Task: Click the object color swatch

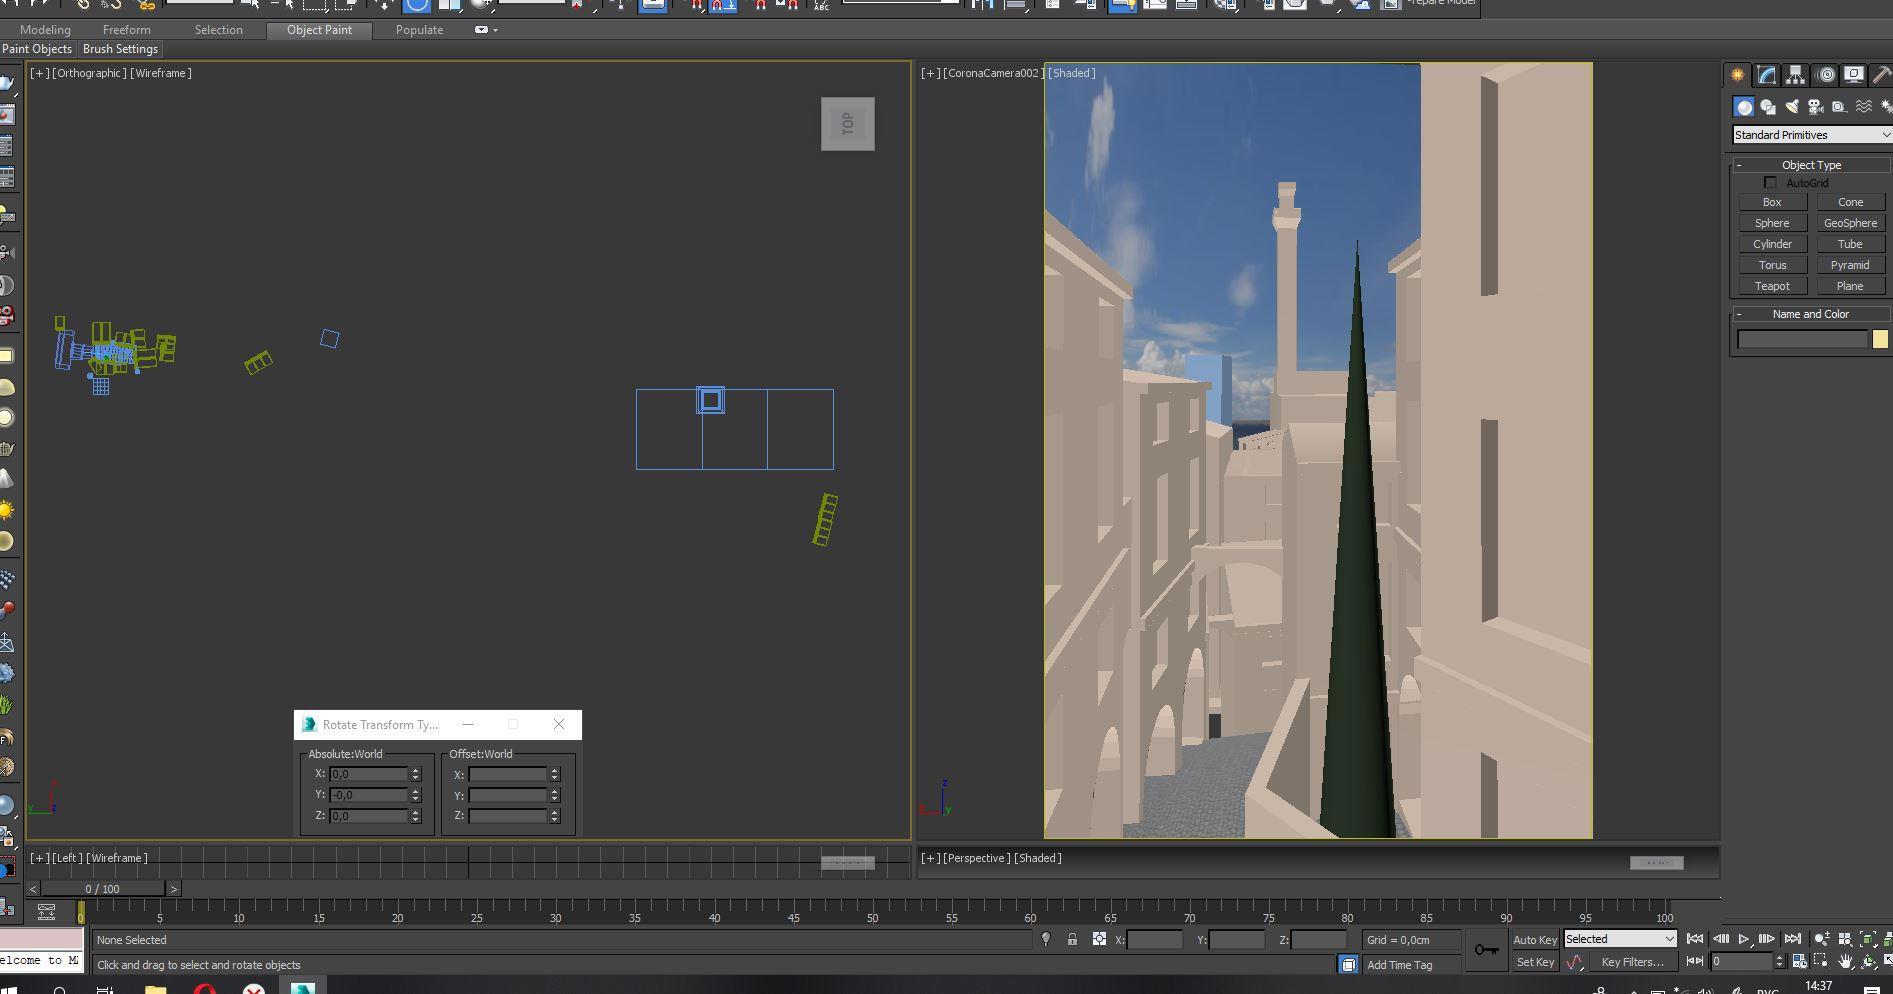Action: click(1880, 340)
